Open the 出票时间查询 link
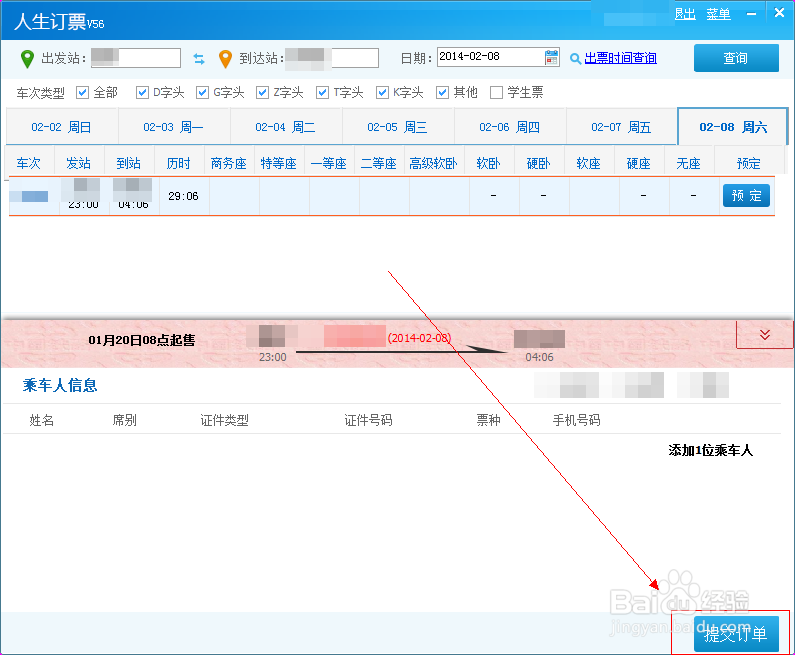 click(x=621, y=58)
